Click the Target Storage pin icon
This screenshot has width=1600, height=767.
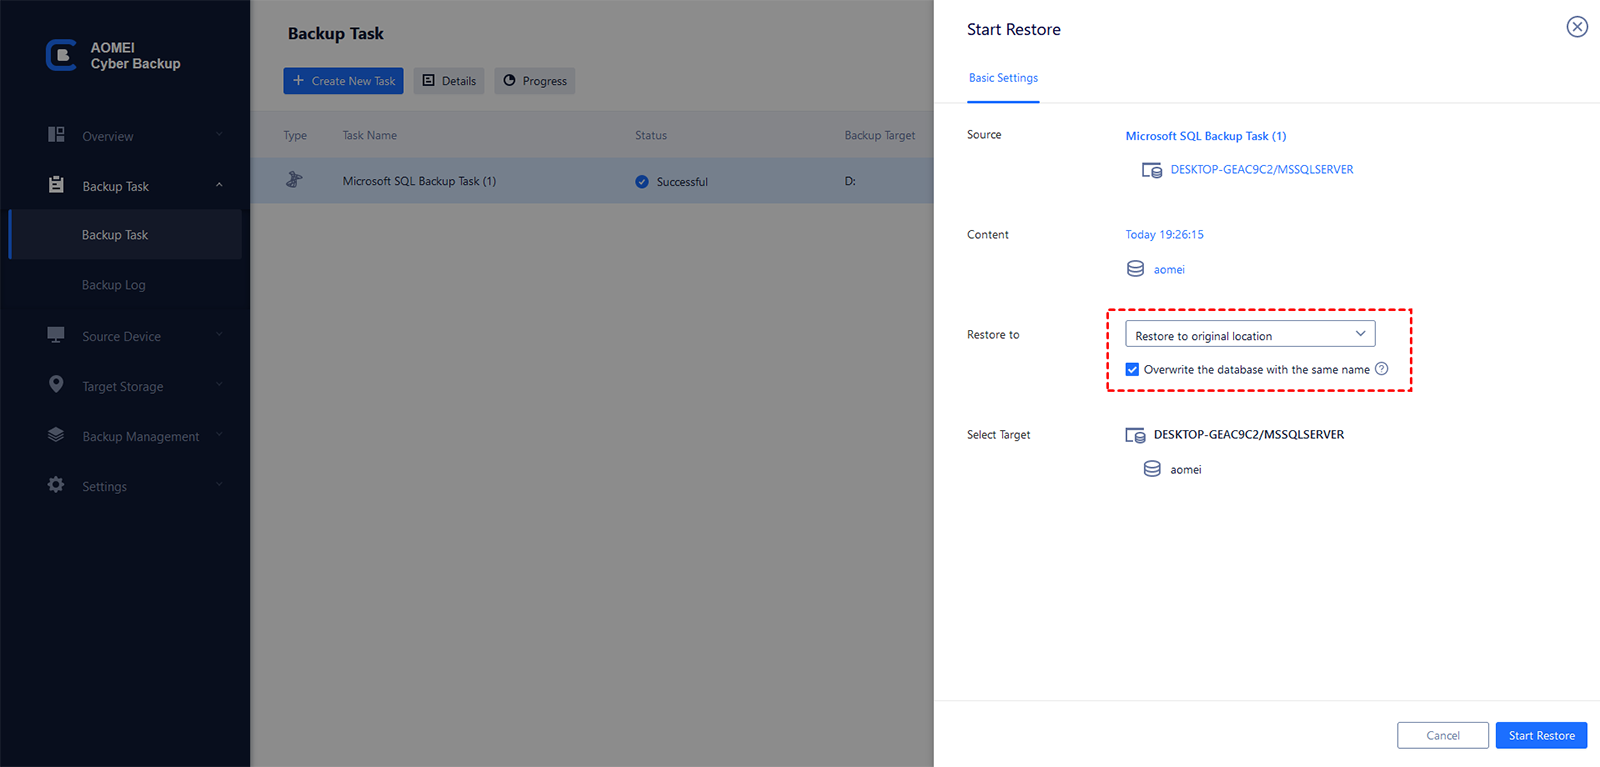pyautogui.click(x=56, y=384)
